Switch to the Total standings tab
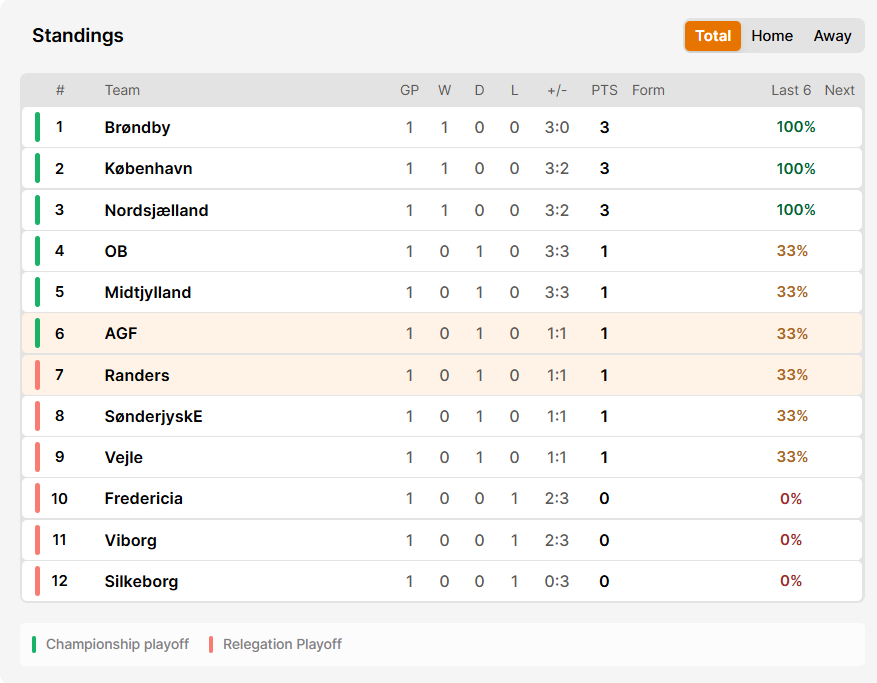Image resolution: width=877 pixels, height=683 pixels. (x=713, y=36)
